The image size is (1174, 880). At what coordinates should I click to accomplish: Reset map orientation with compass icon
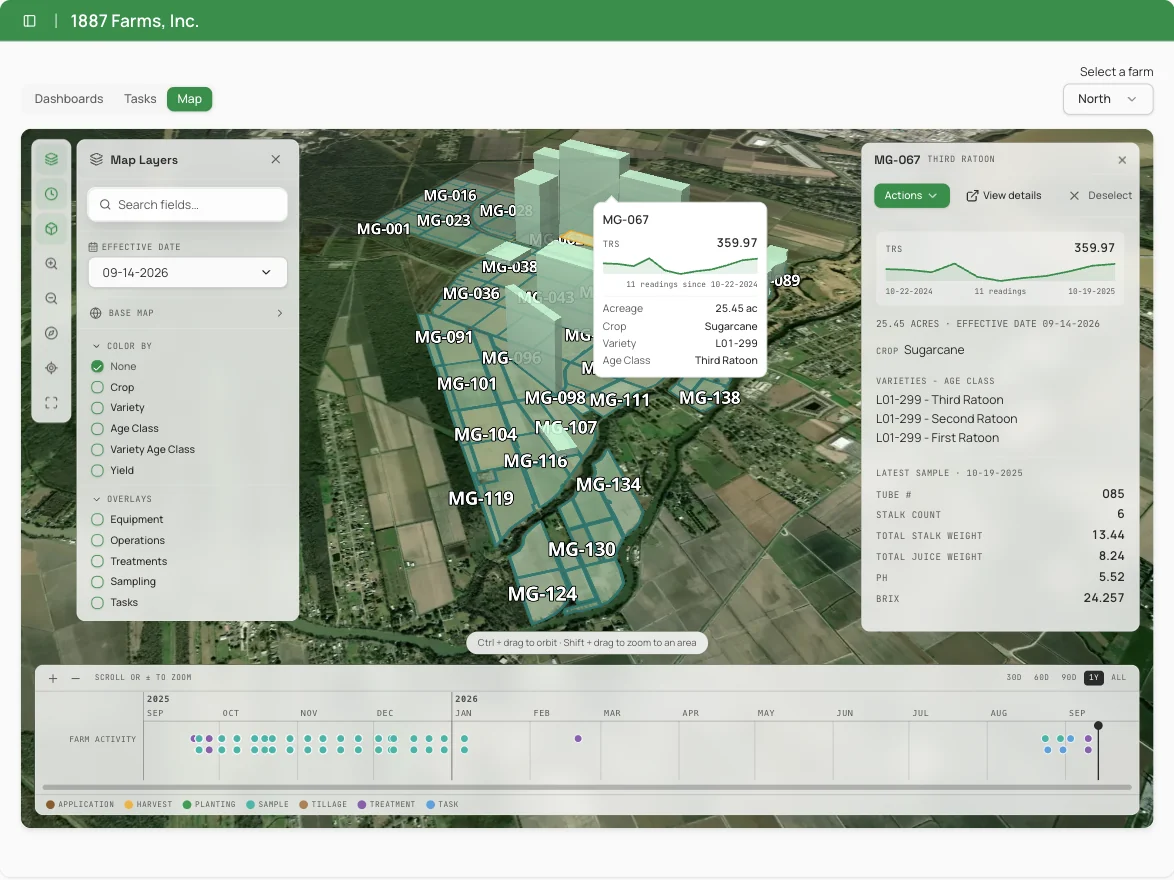(52, 333)
